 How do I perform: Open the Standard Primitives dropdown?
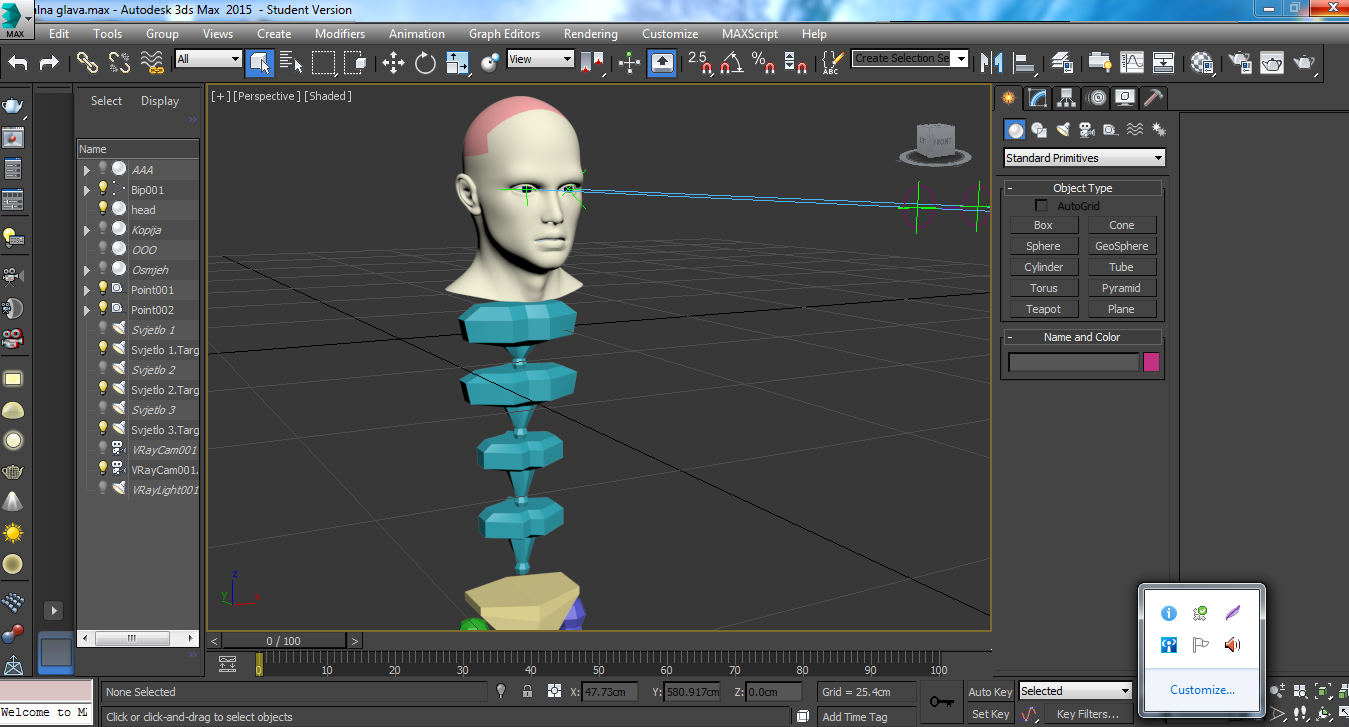(x=1084, y=158)
